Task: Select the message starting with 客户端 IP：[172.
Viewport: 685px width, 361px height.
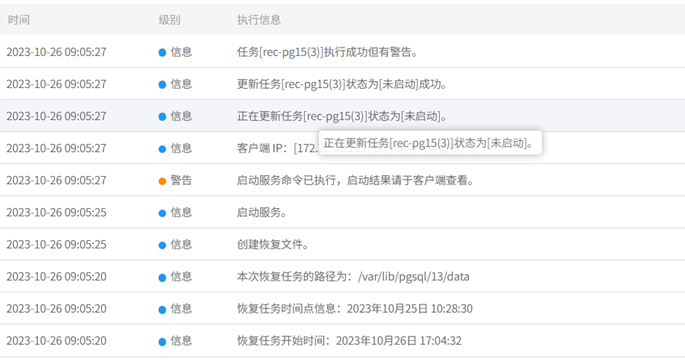Action: point(278,148)
